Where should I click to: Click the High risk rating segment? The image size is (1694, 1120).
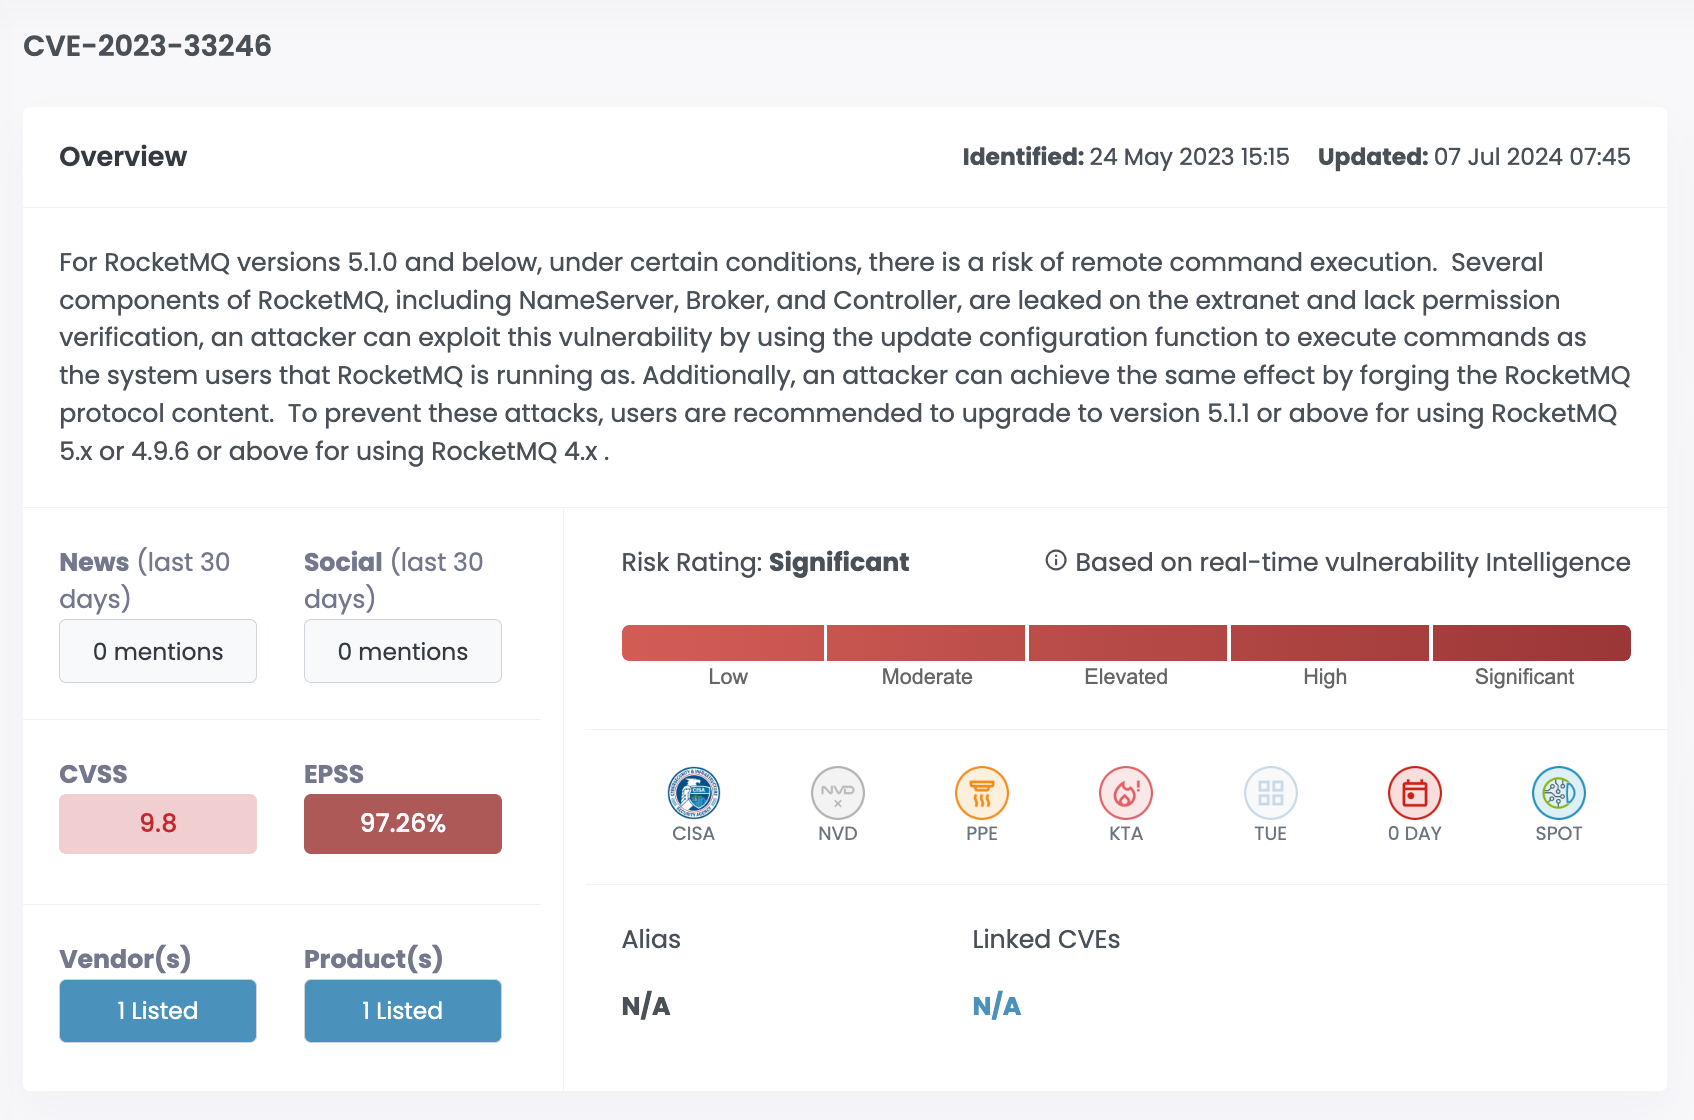(1330, 643)
